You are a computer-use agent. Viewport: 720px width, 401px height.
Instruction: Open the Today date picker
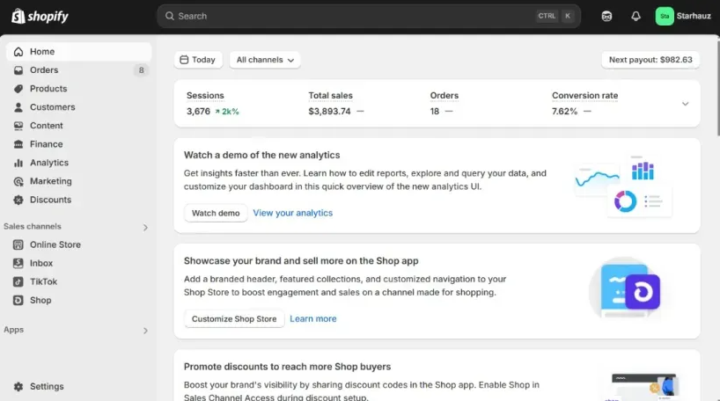[198, 60]
